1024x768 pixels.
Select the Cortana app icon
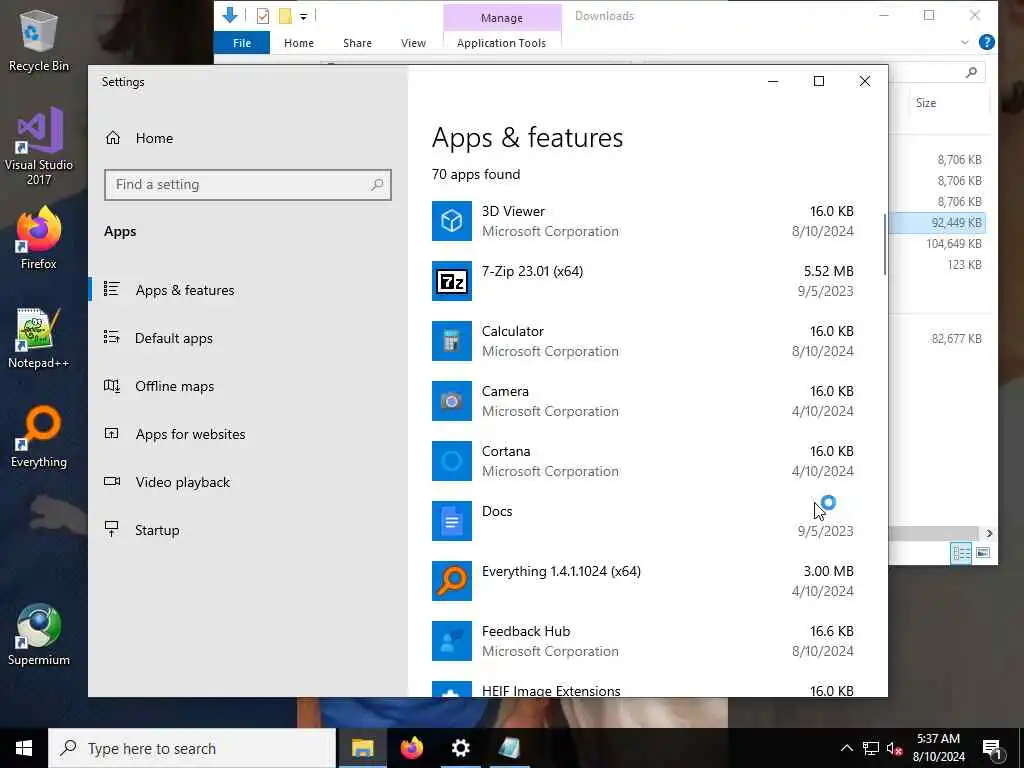coord(451,462)
